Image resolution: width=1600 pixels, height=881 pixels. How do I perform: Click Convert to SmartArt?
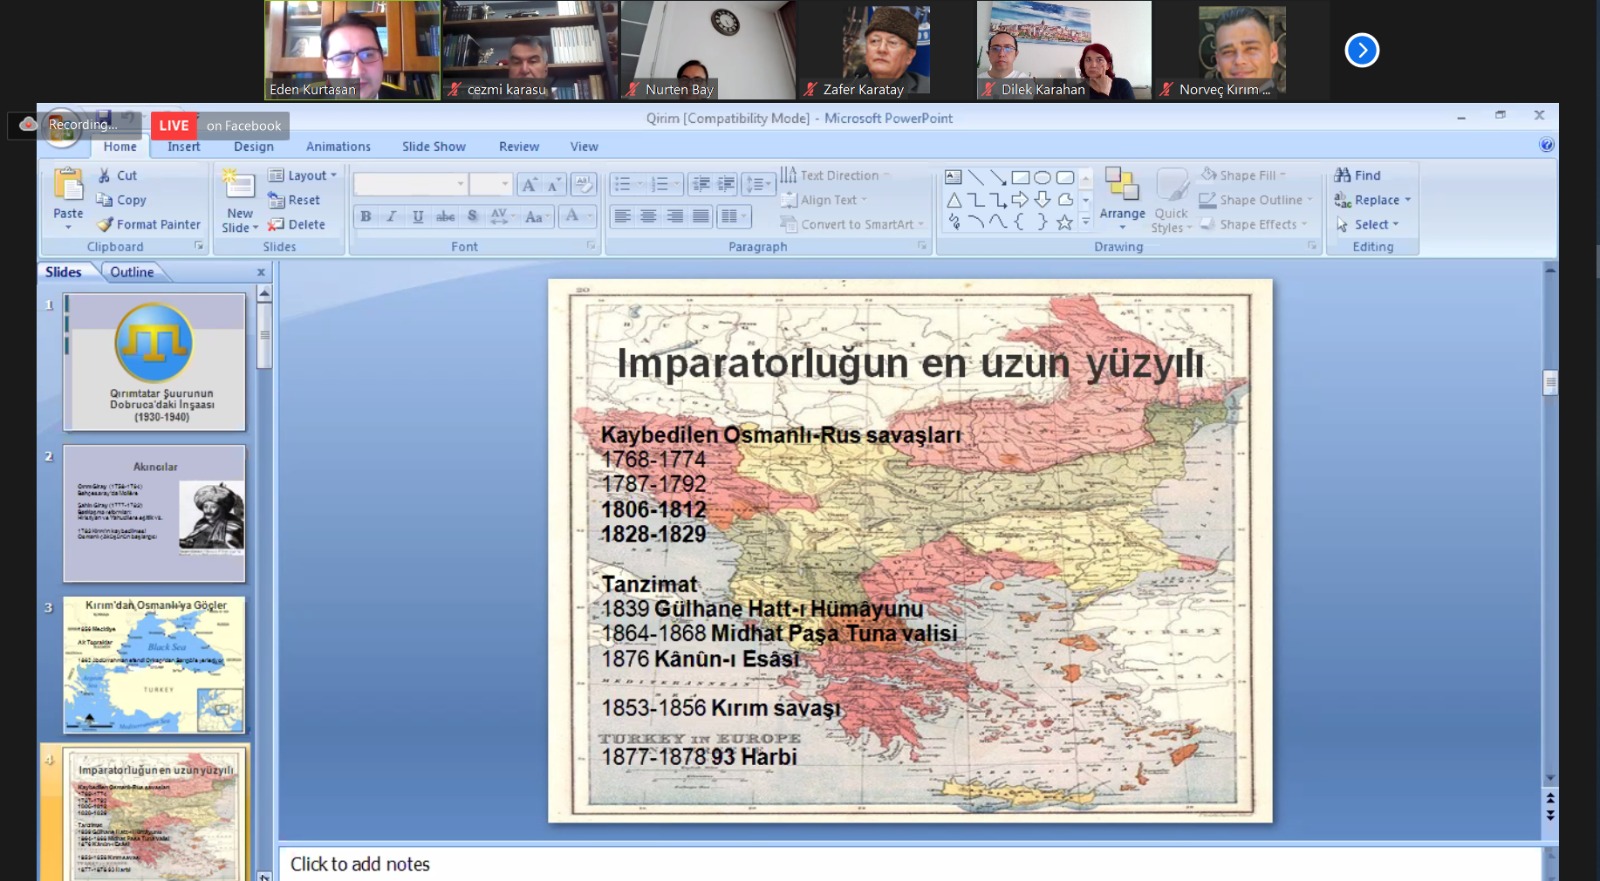(x=852, y=225)
